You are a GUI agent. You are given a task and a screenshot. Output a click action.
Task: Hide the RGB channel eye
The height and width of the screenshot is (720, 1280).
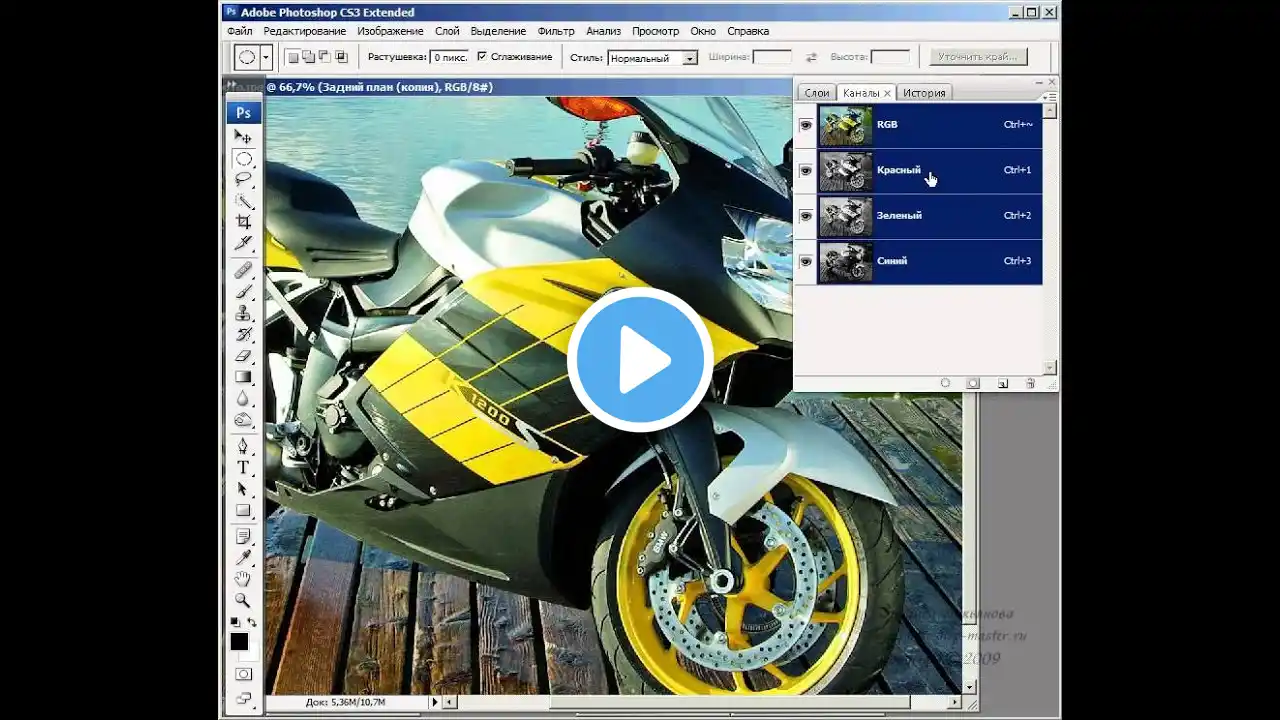(x=806, y=125)
